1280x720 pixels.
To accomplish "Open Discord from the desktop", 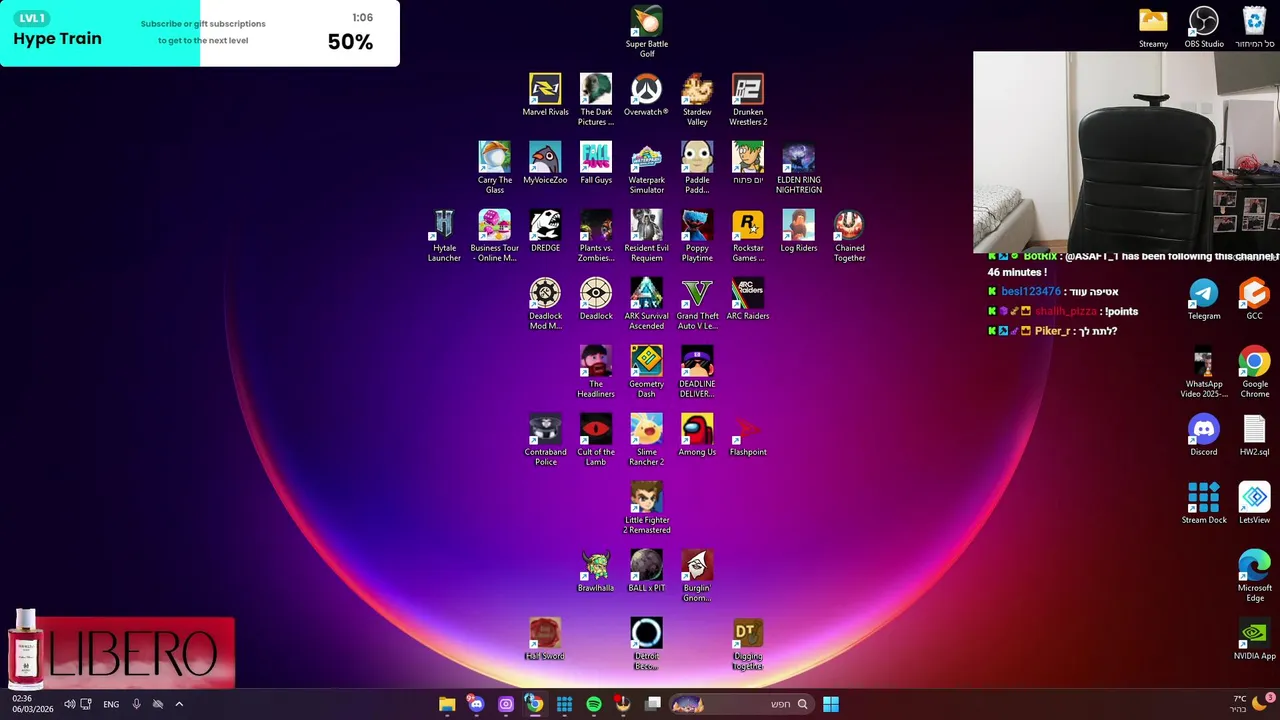I will [1204, 435].
